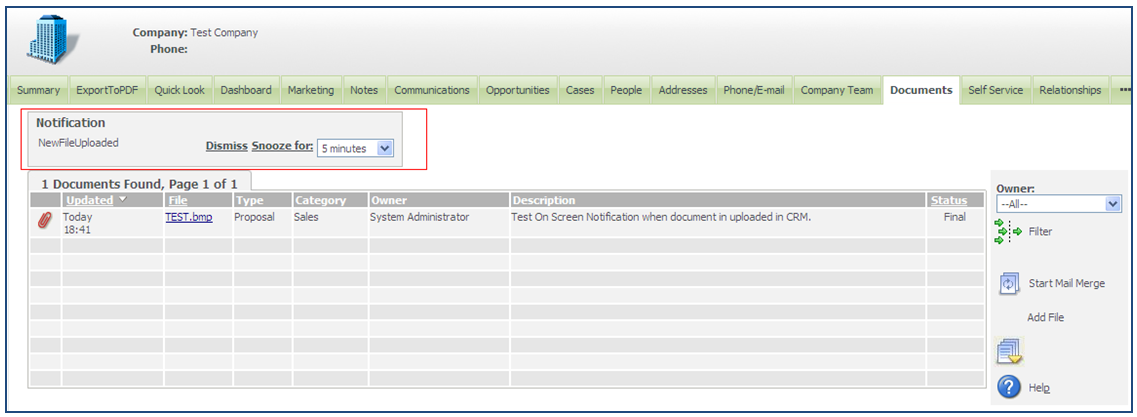Click the green arrows Filter icon

tap(1007, 231)
